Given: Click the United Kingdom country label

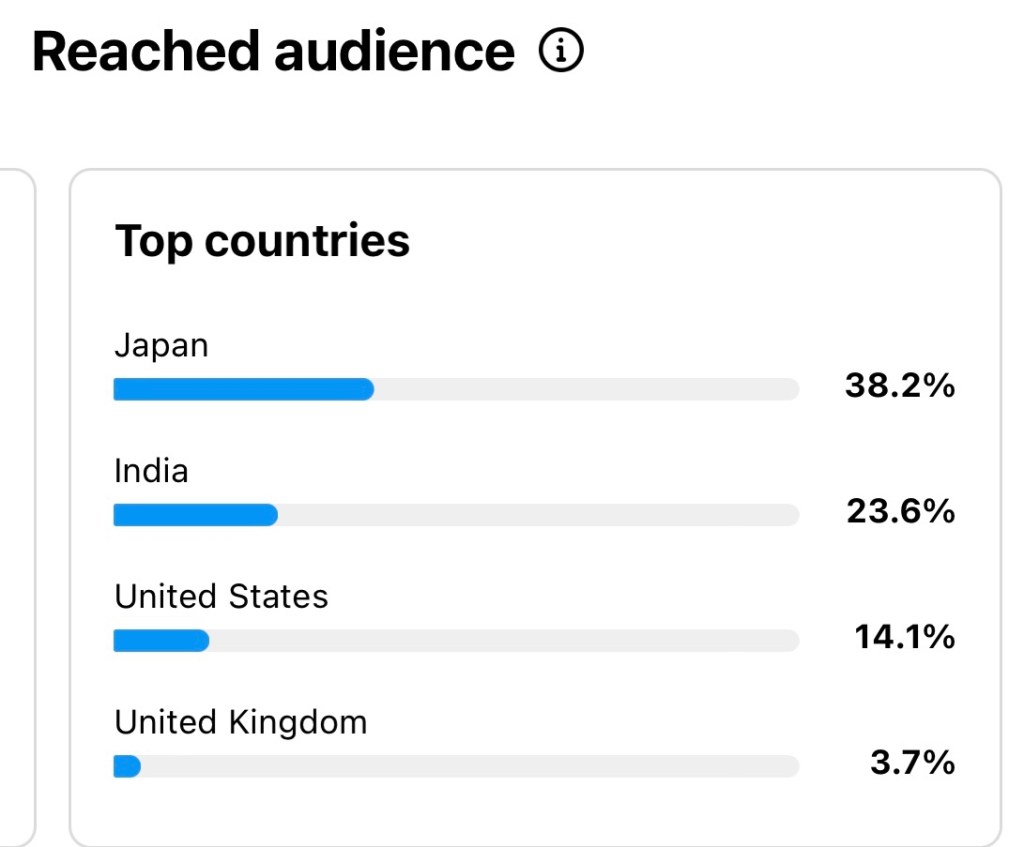Looking at the screenshot, I should click(240, 722).
